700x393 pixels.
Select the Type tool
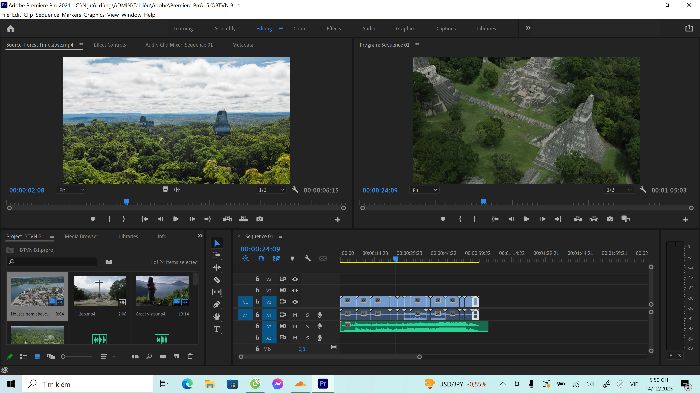point(217,329)
